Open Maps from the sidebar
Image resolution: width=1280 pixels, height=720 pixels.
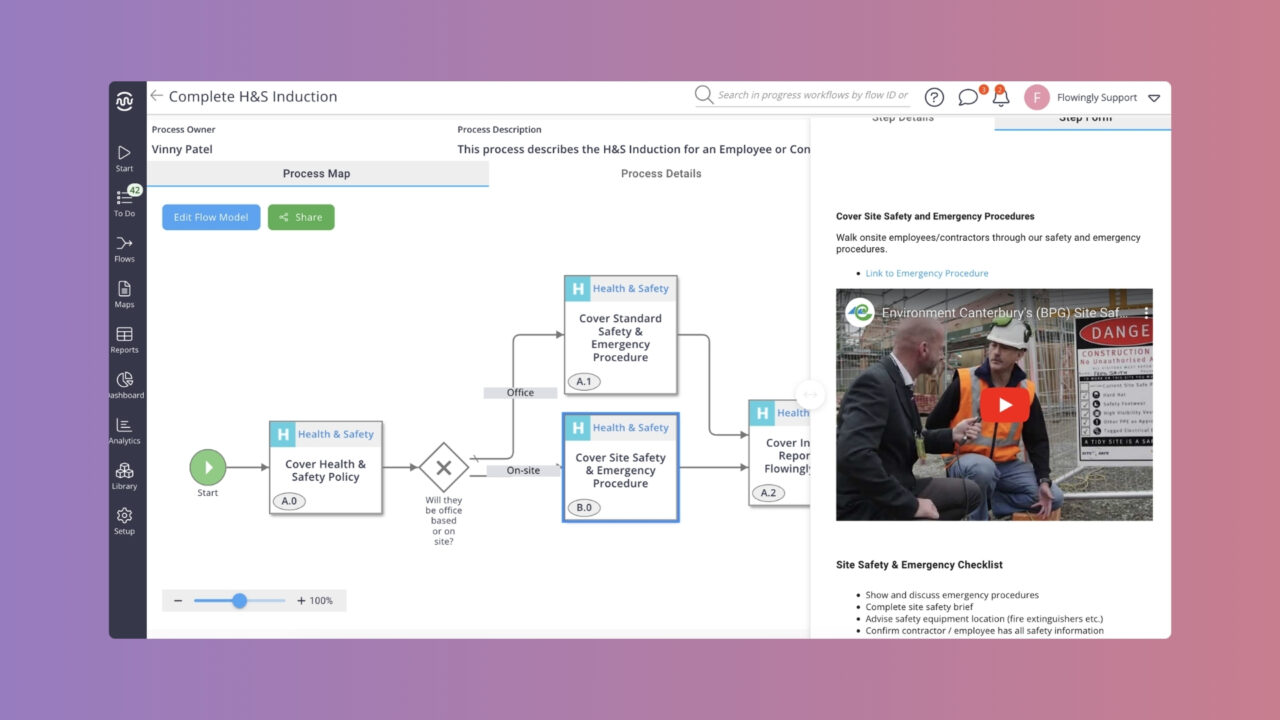124,290
